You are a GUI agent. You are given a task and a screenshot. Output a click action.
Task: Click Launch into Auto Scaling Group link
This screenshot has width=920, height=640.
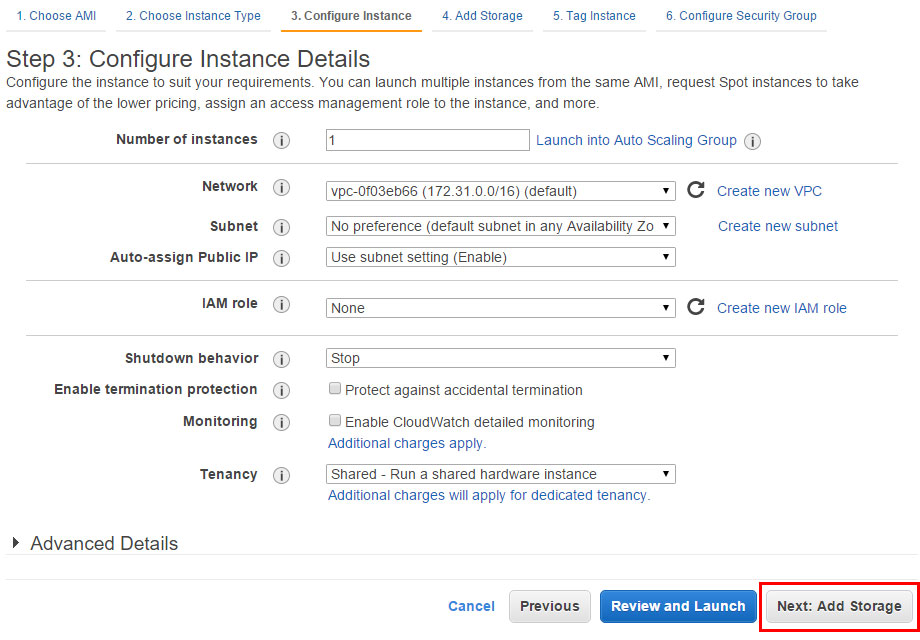(x=636, y=141)
